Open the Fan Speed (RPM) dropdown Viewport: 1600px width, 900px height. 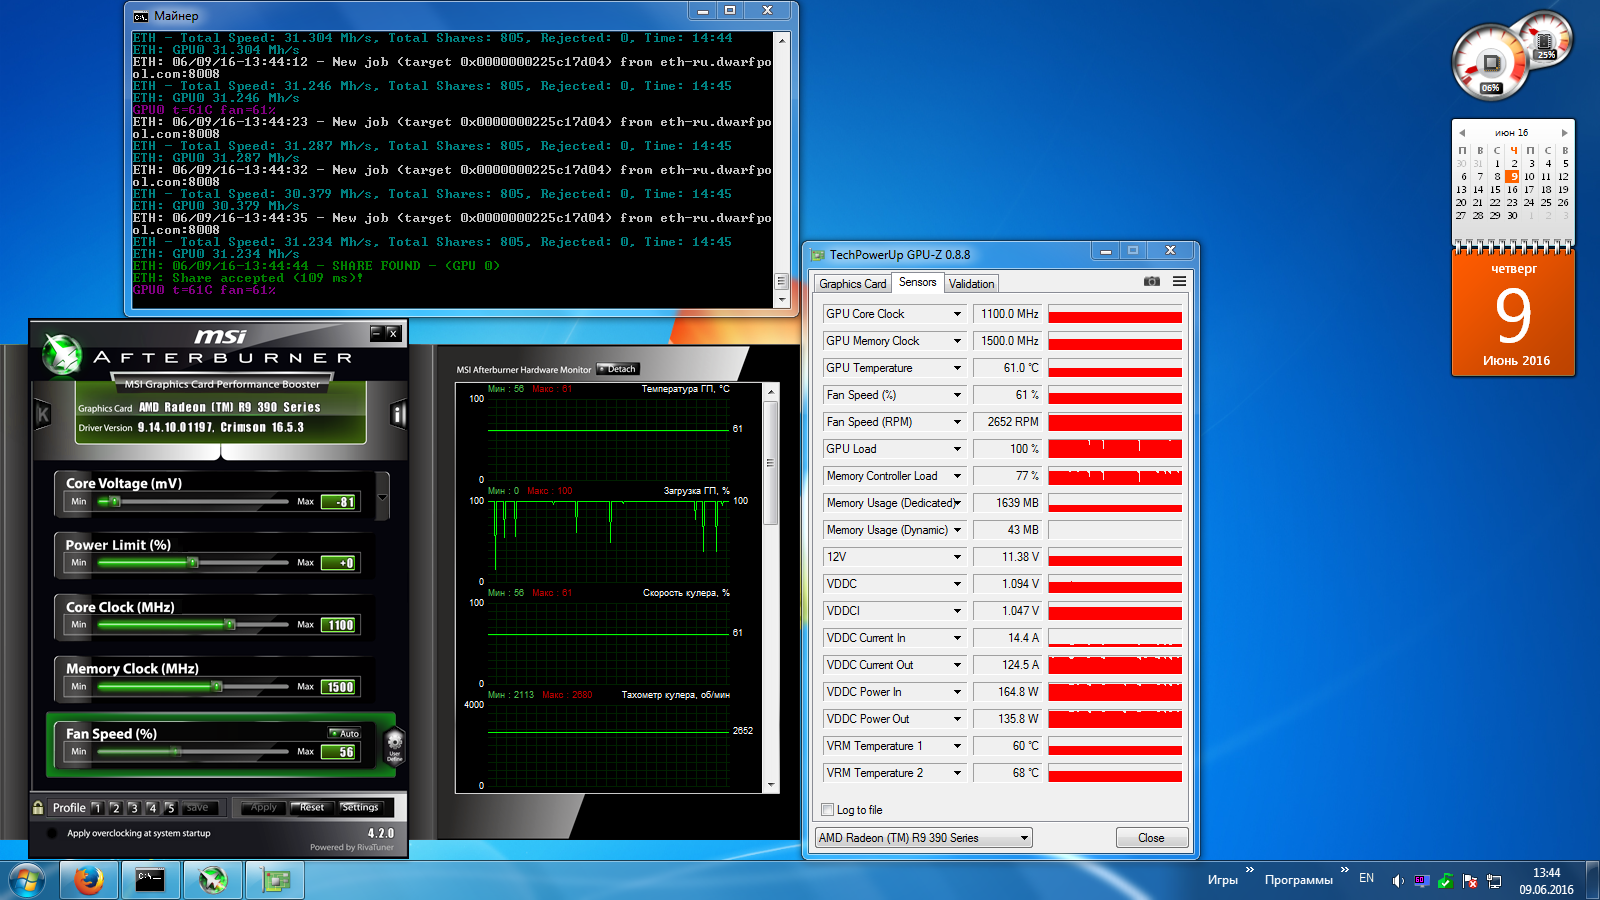coord(957,422)
